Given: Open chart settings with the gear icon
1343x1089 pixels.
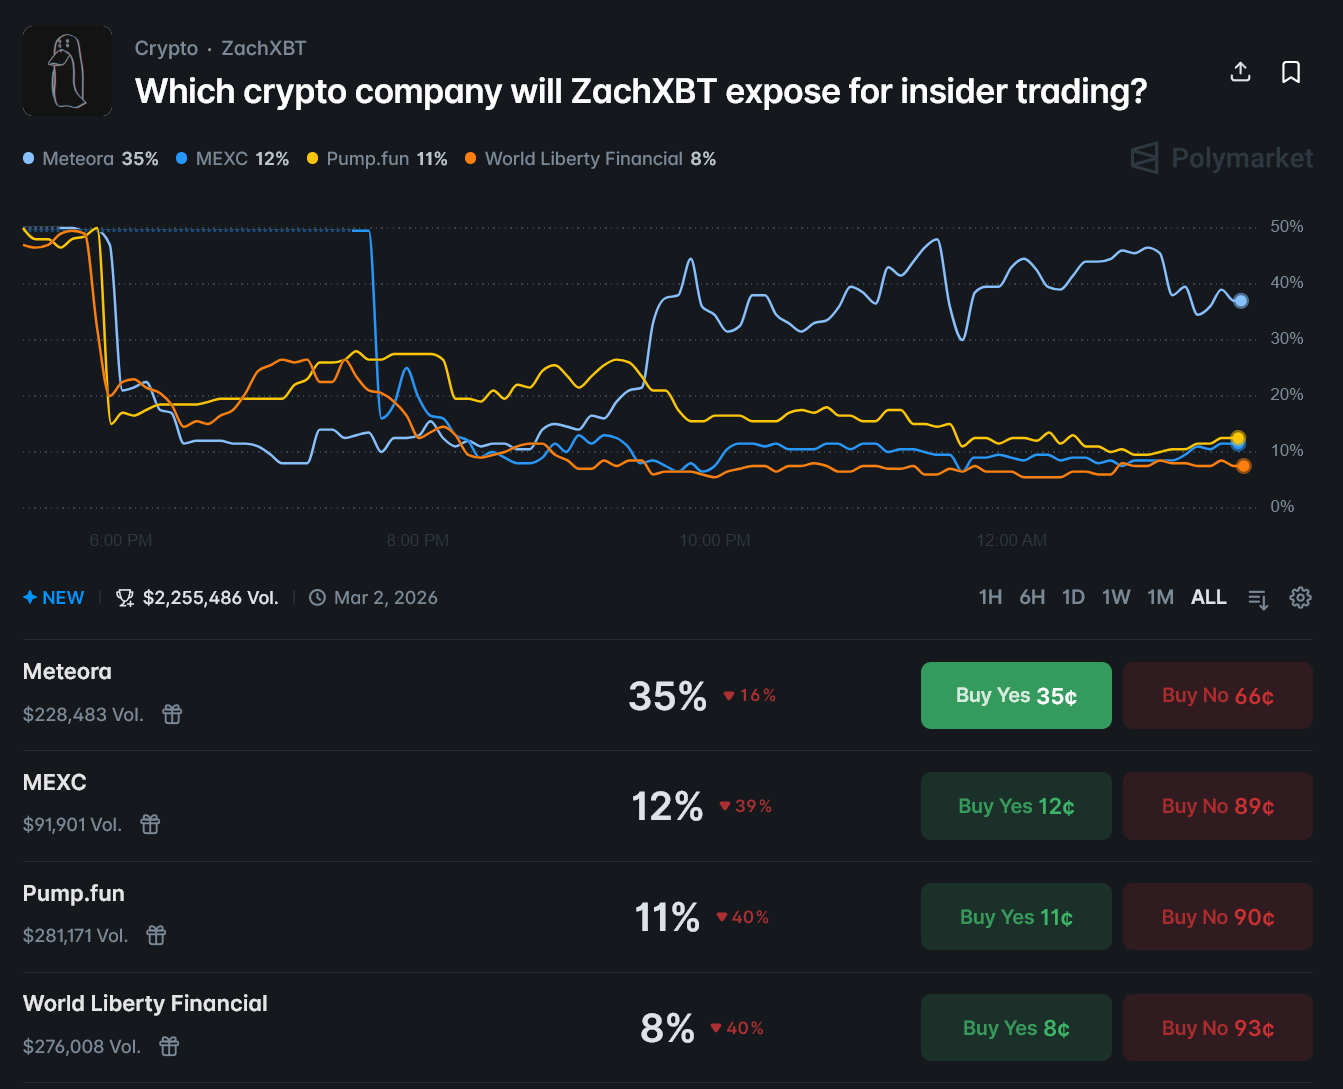Looking at the screenshot, I should tap(1300, 597).
